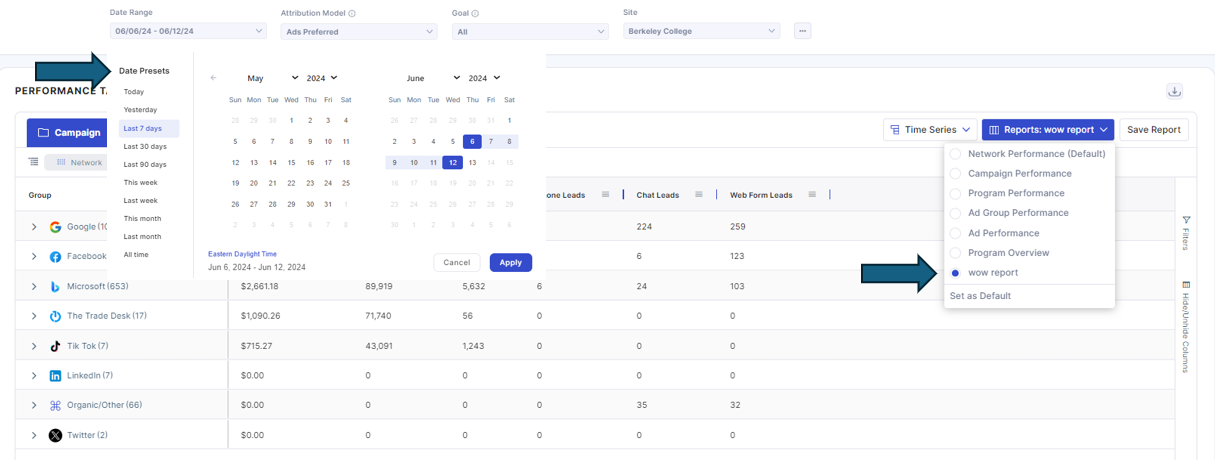The height and width of the screenshot is (460, 1215).
Task: Click the Facebook network logo icon
Action: coord(56,257)
